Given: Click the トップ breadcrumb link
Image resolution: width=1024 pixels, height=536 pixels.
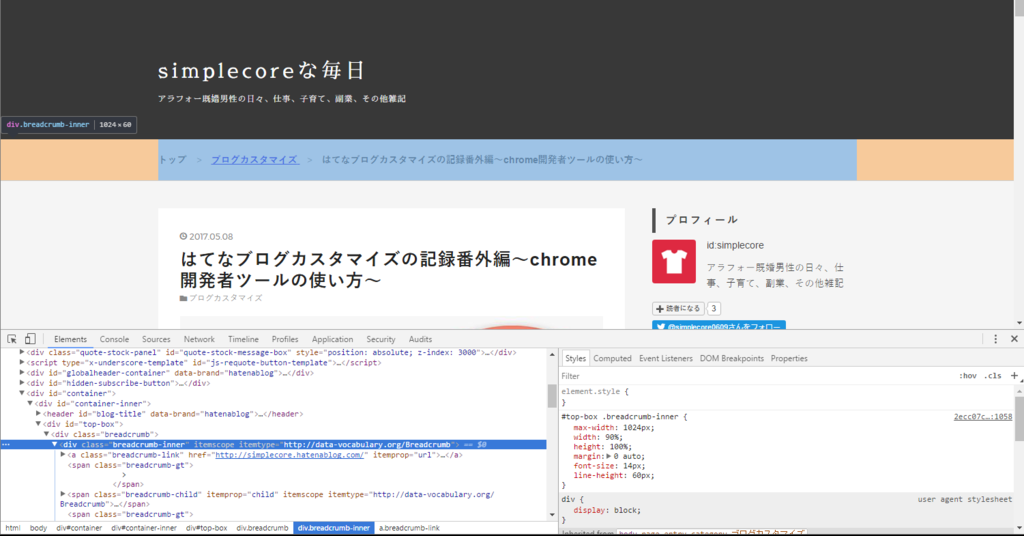Looking at the screenshot, I should point(172,160).
